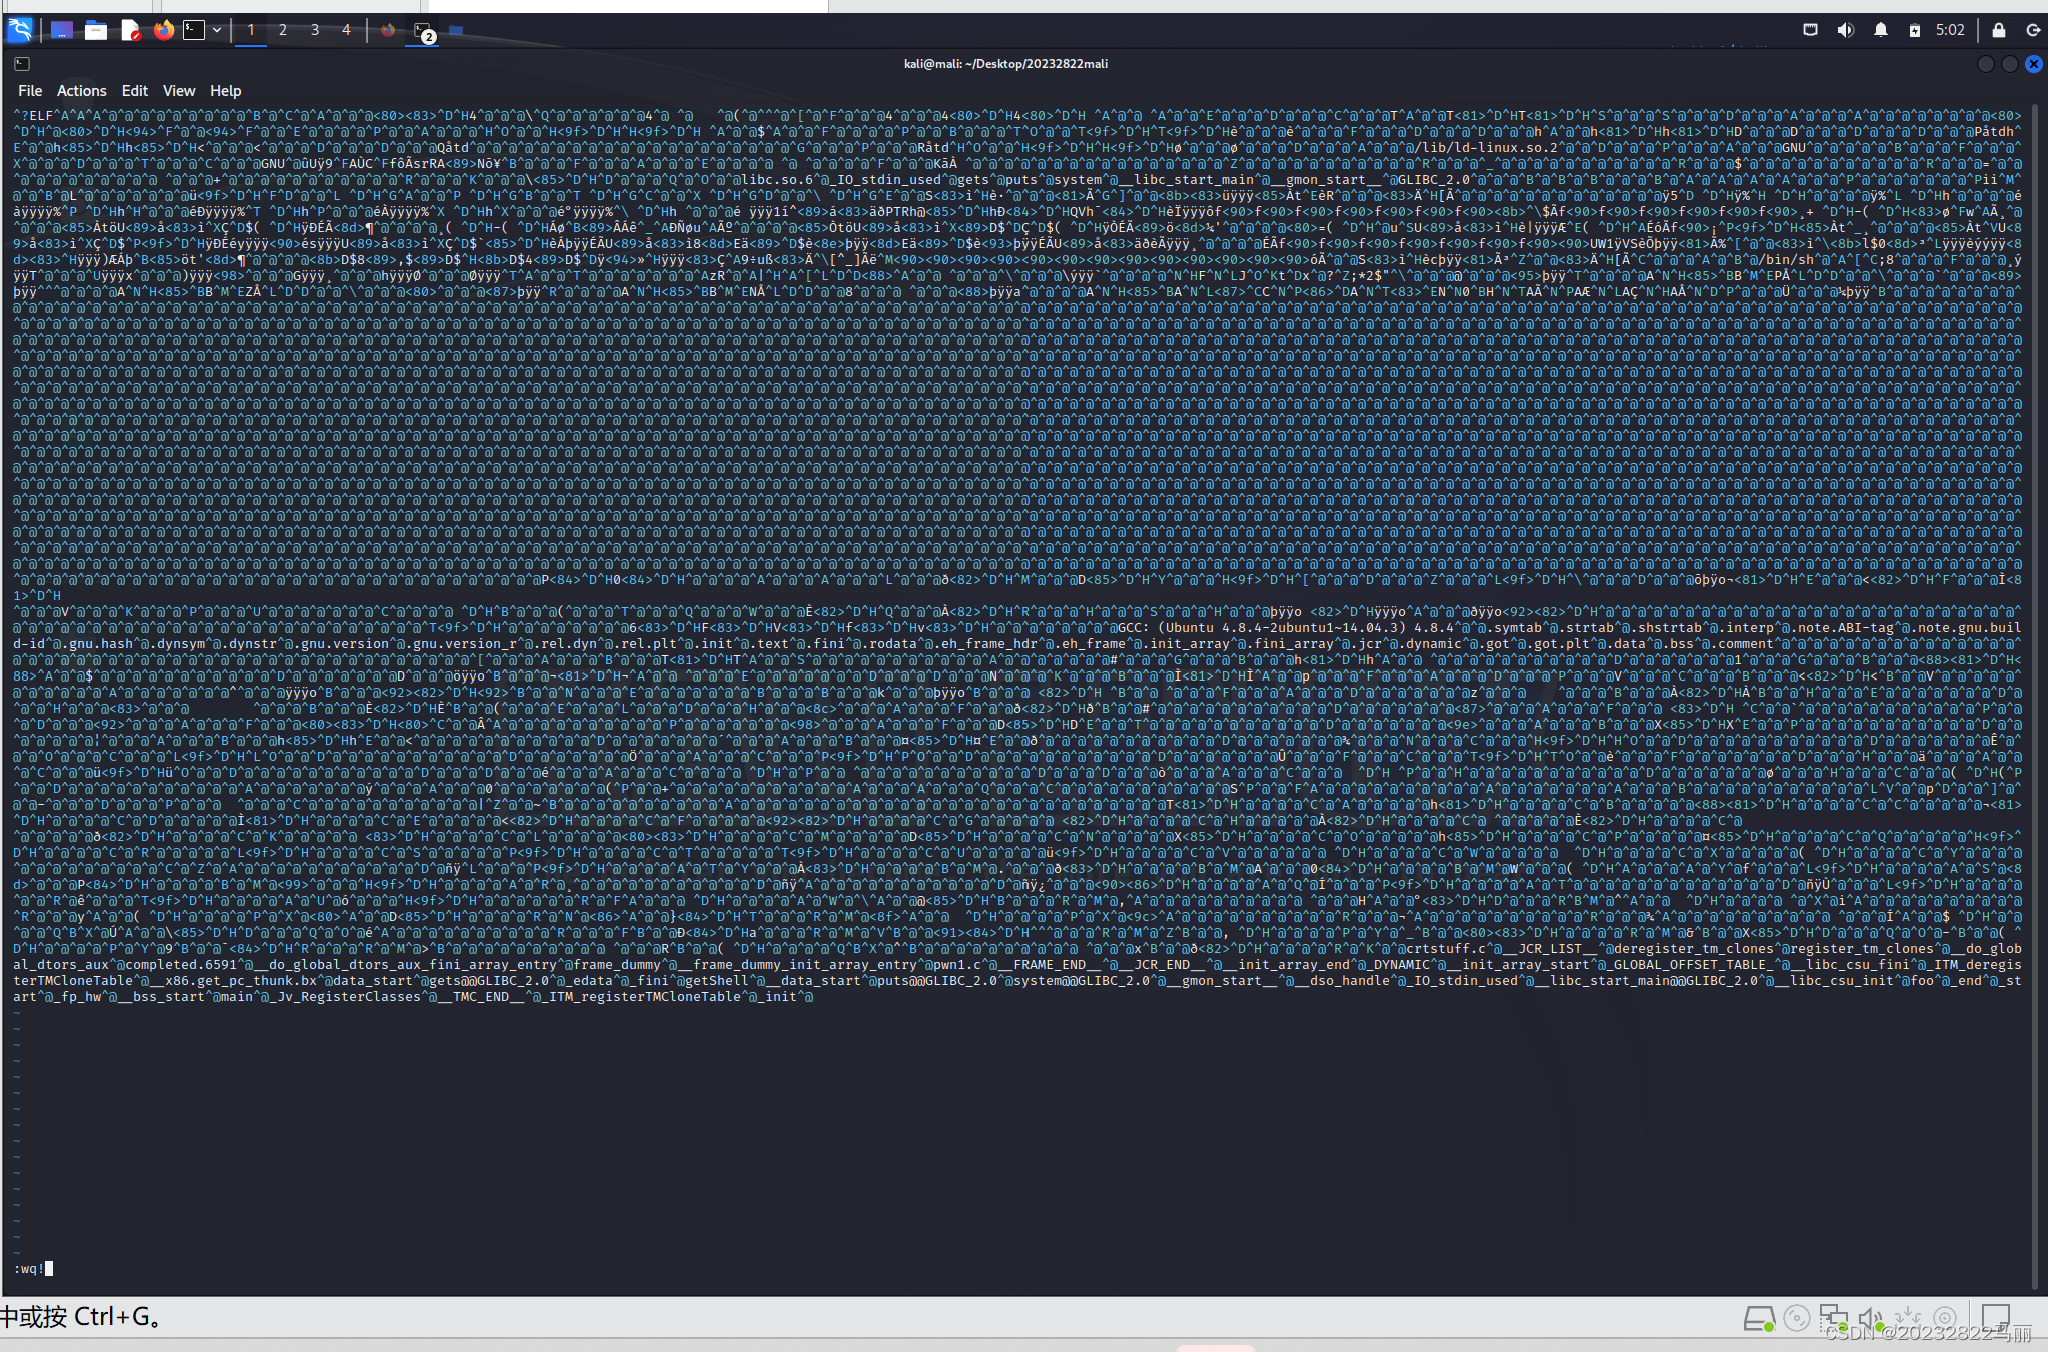Maximize the terminal window
The height and width of the screenshot is (1352, 2048).
pos(2010,64)
